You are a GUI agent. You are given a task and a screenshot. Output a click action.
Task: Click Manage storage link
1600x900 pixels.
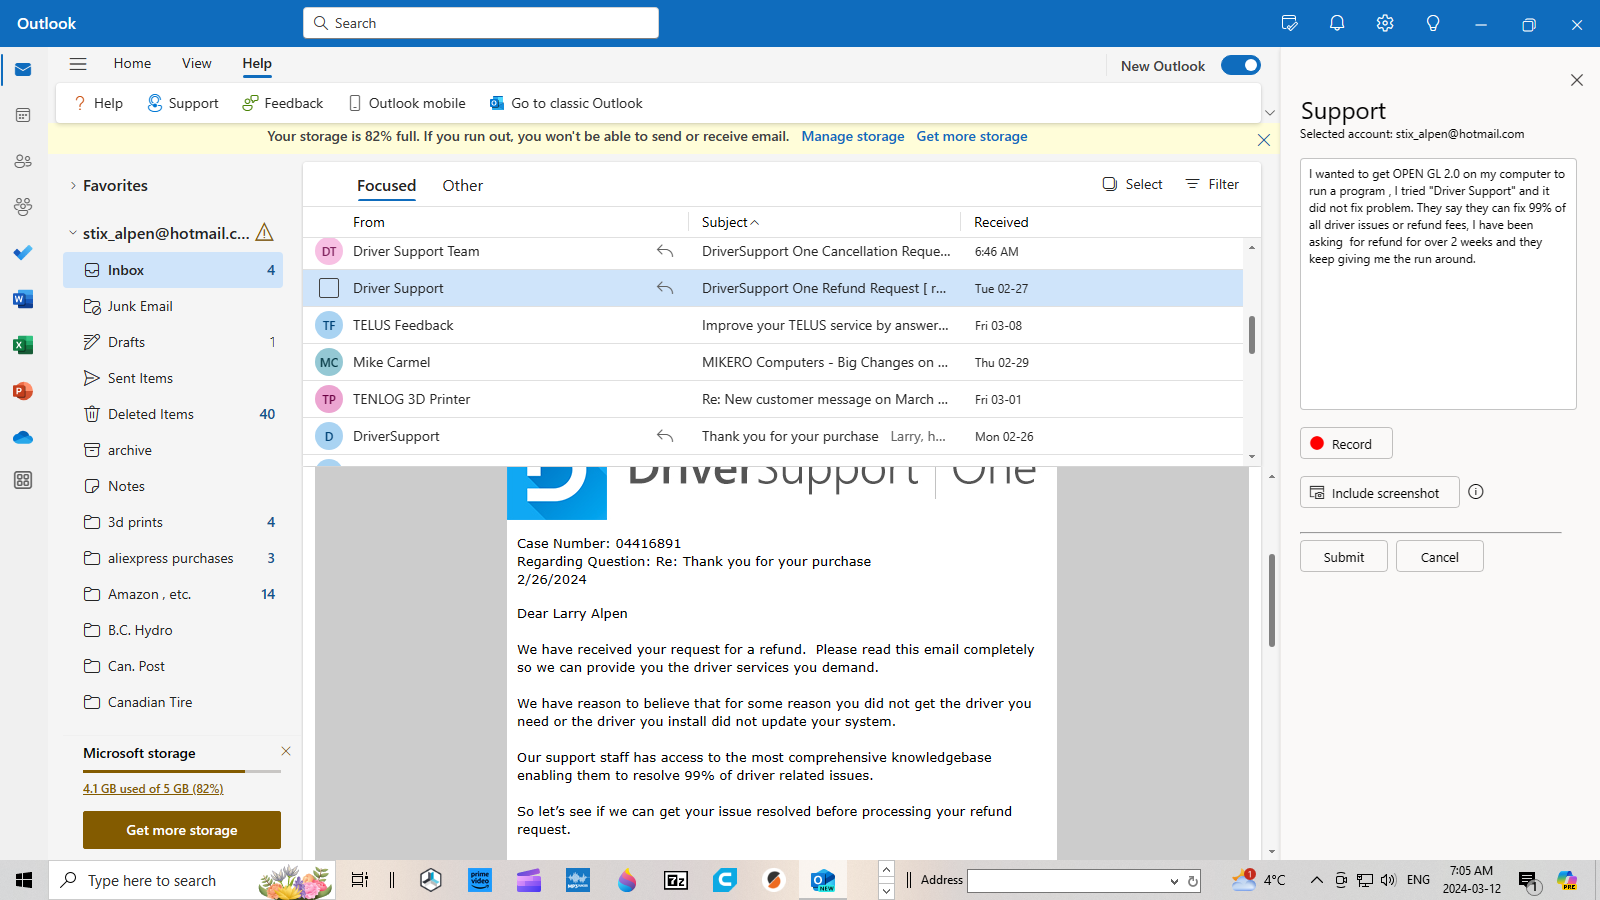[x=853, y=136]
